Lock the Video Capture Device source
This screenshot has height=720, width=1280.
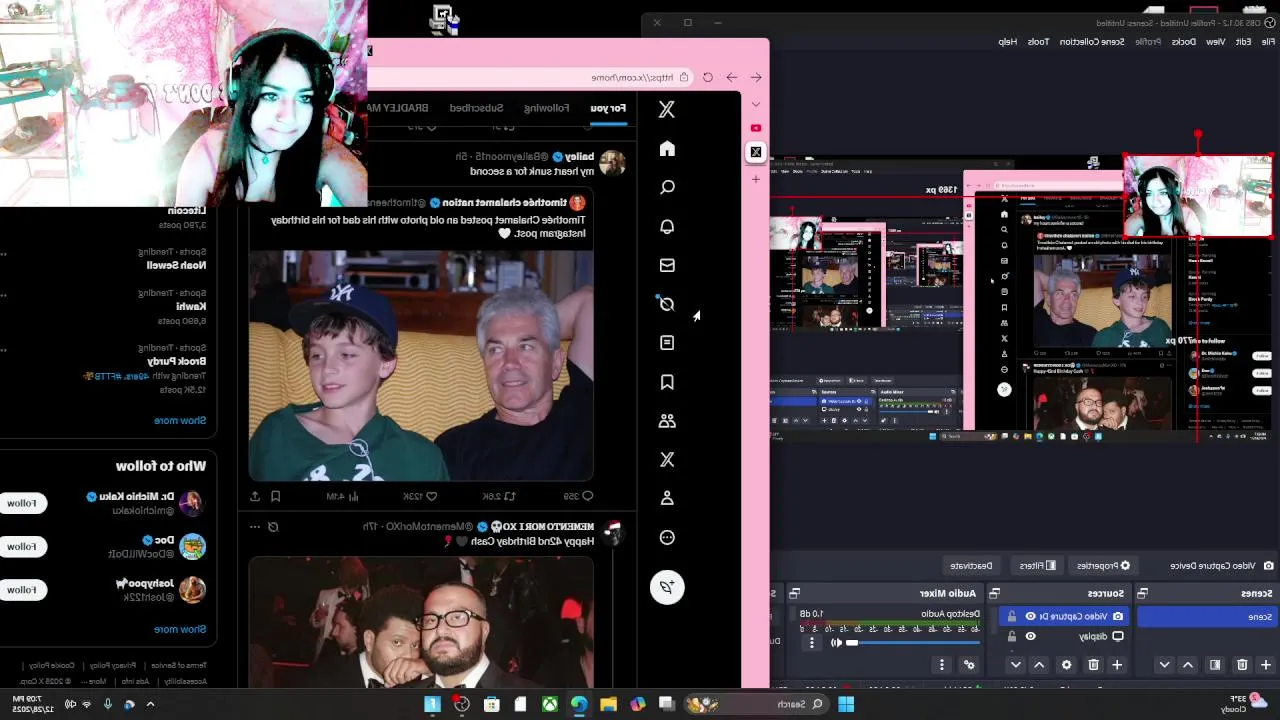click(x=1012, y=616)
